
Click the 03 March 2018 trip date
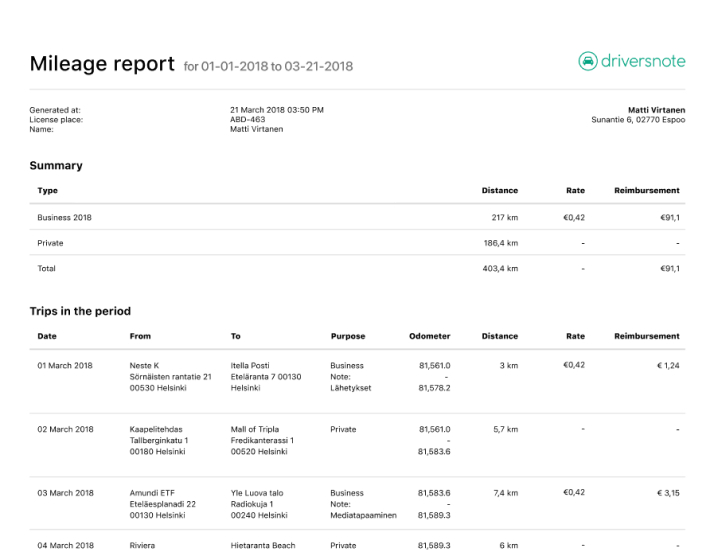tap(65, 493)
